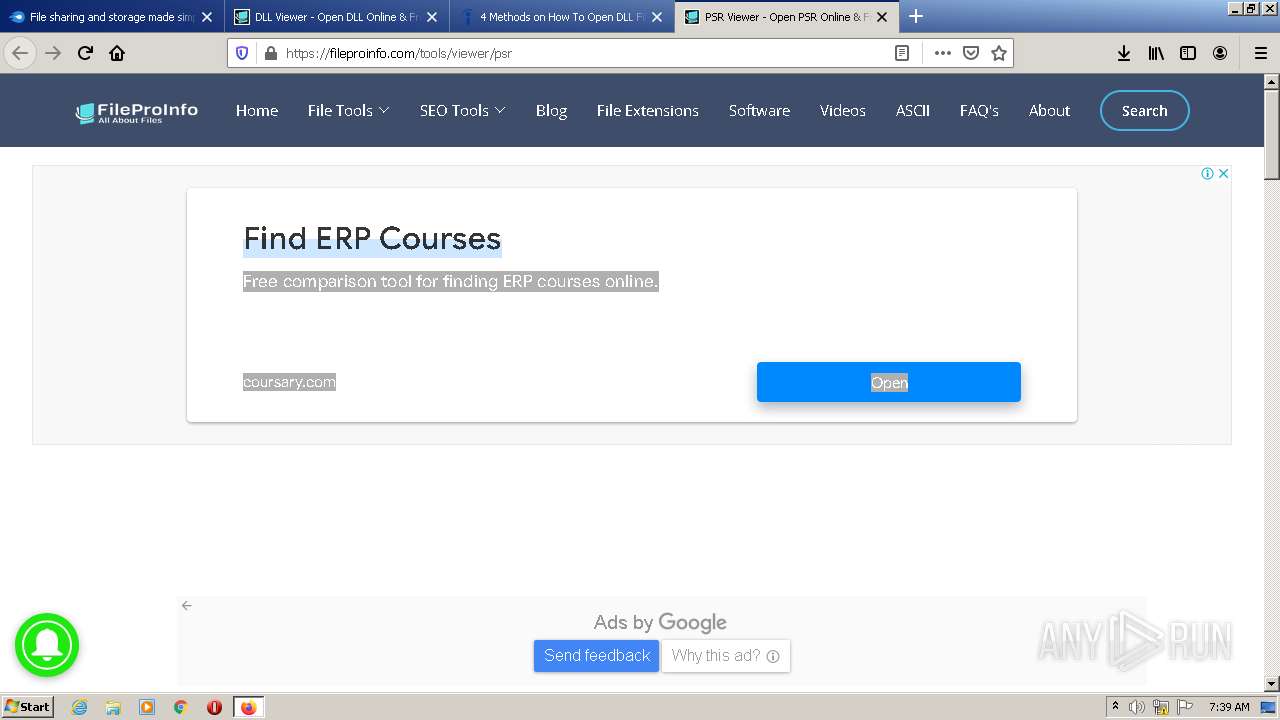Image resolution: width=1280 pixels, height=720 pixels.
Task: Click Why this ad? button
Action: point(726,656)
